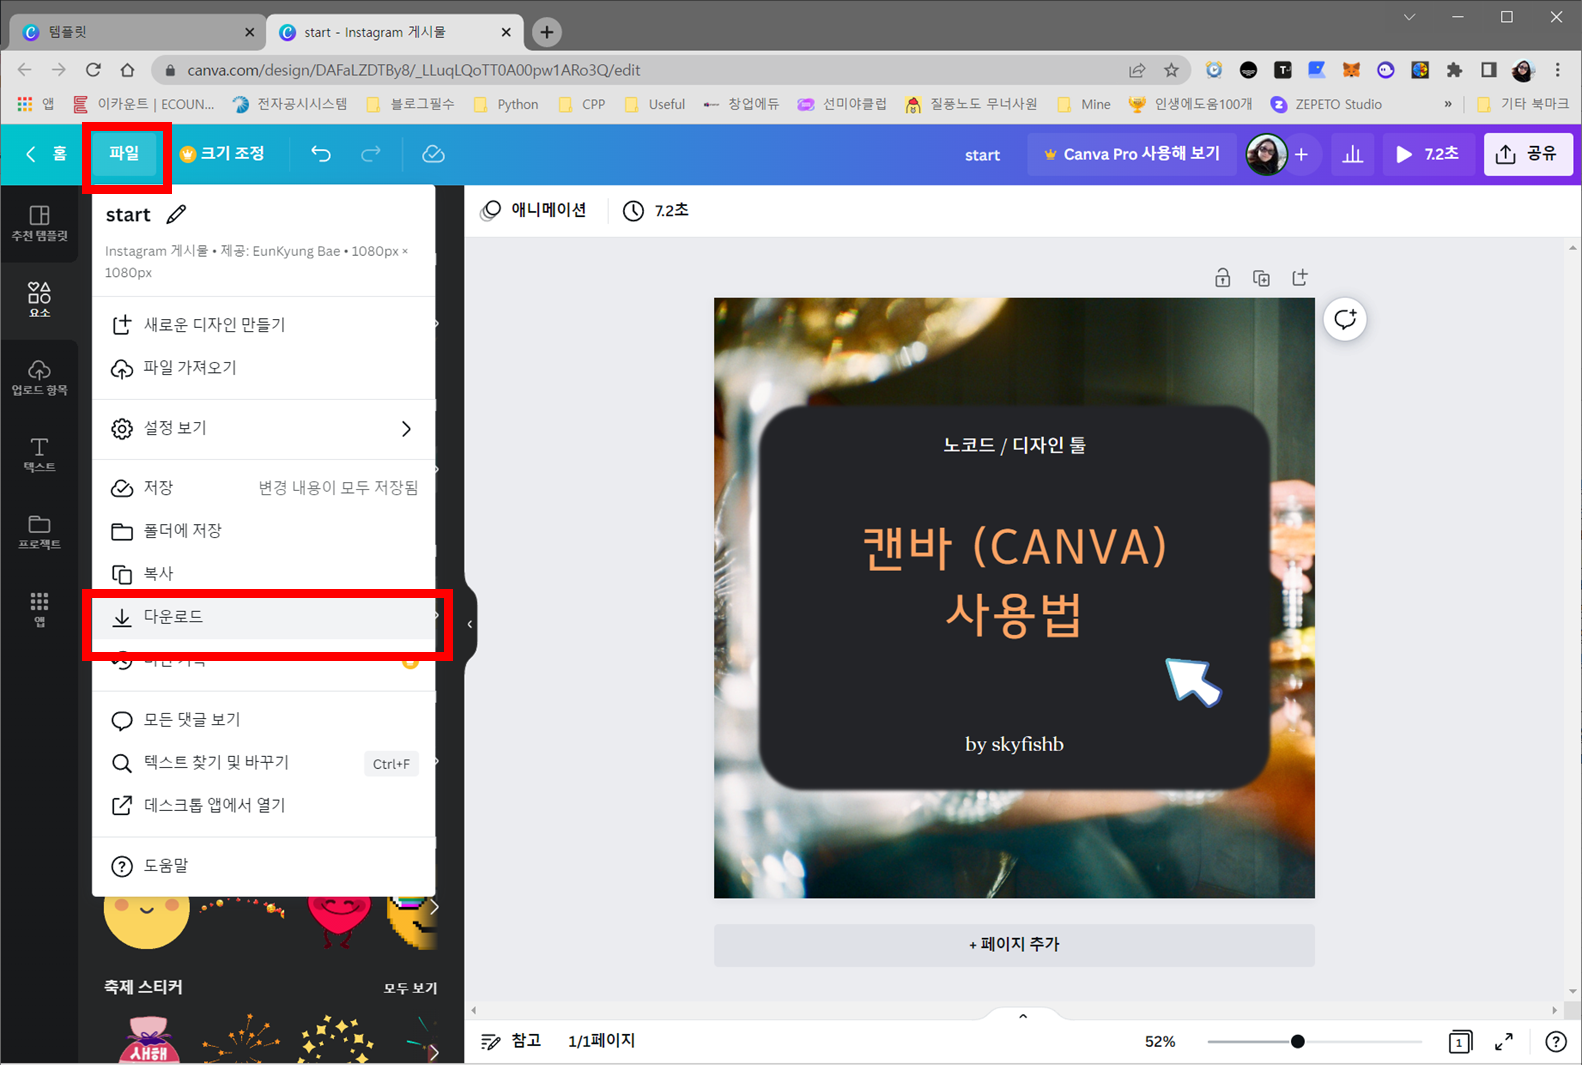
Task: Open 앱 apps sidebar panel
Action: click(39, 608)
